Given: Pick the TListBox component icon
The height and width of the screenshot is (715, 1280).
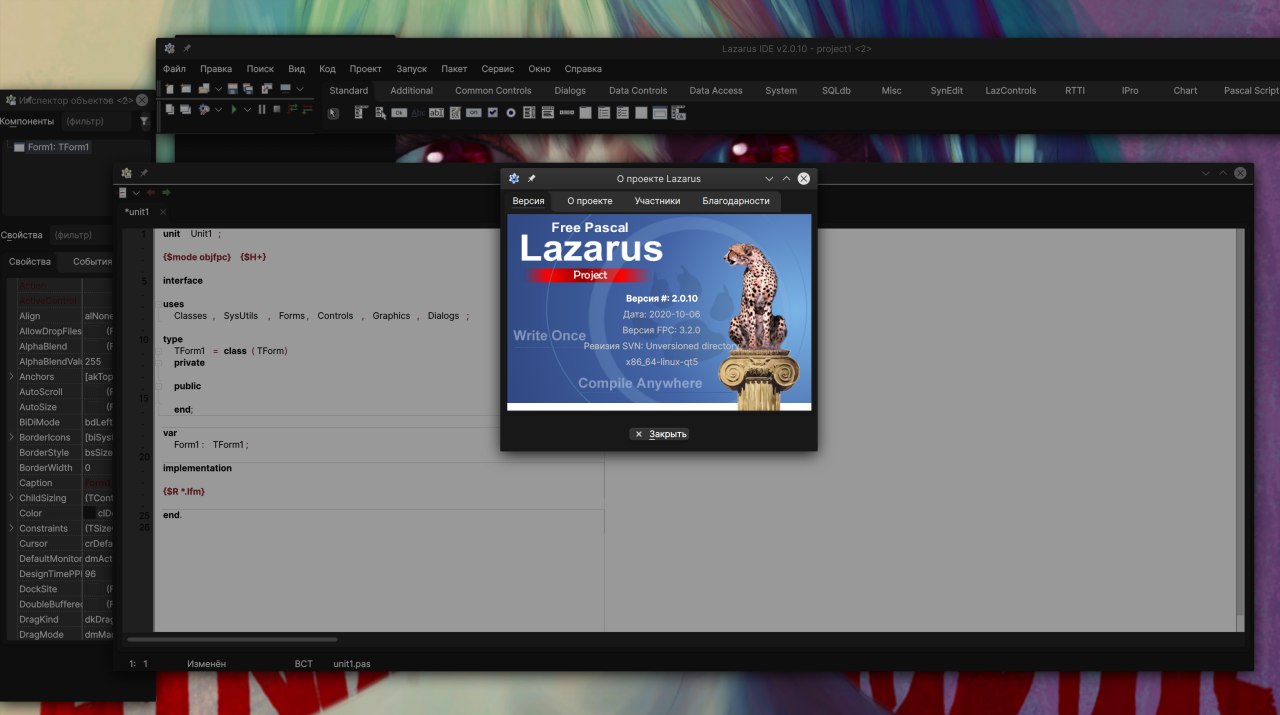Looking at the screenshot, I should click(529, 113).
